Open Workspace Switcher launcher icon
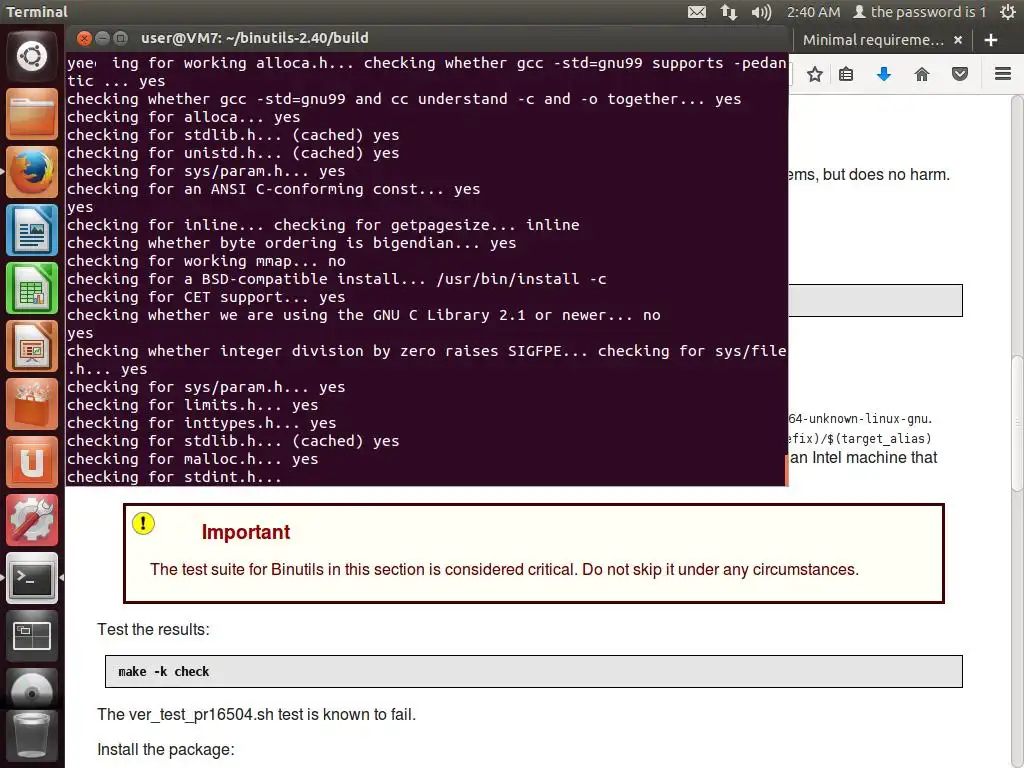The width and height of the screenshot is (1024, 768). pos(32,637)
